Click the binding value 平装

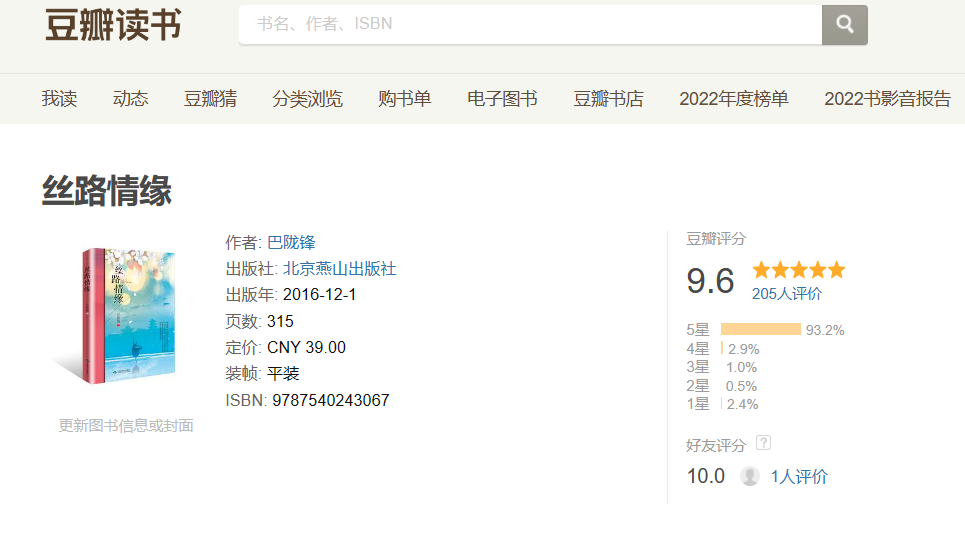click(282, 374)
